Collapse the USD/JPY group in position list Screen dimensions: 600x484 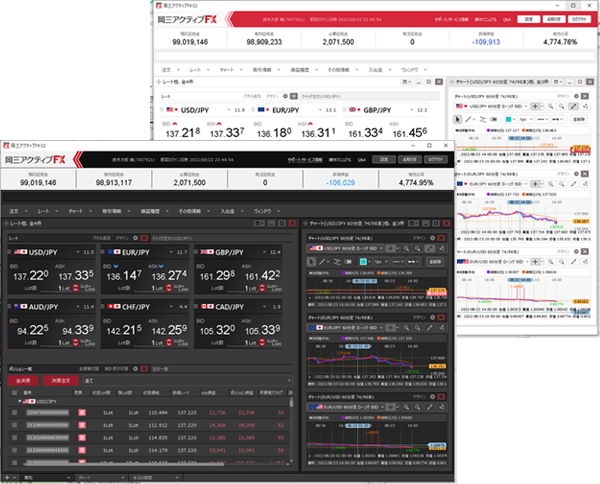click(x=20, y=401)
